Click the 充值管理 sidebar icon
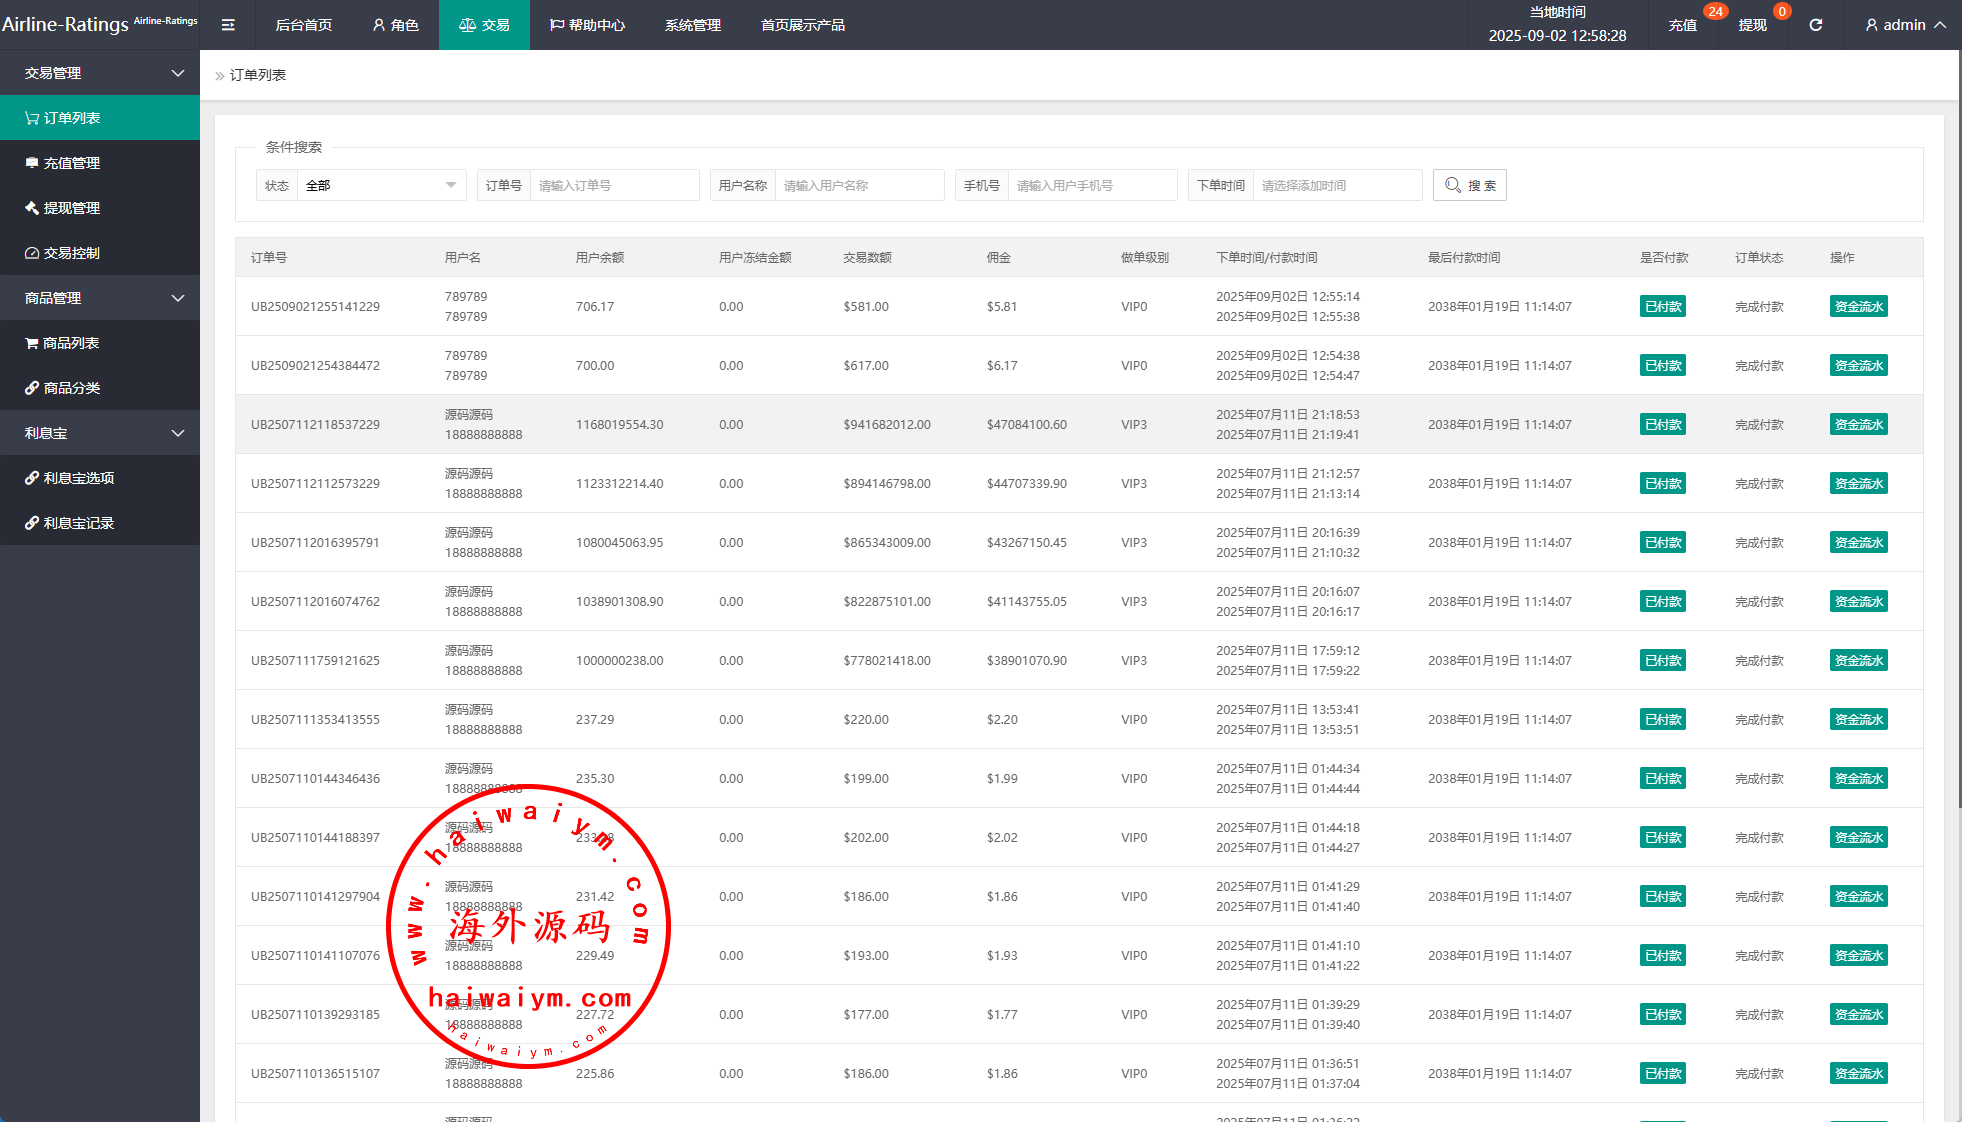This screenshot has width=1962, height=1122. click(x=32, y=163)
